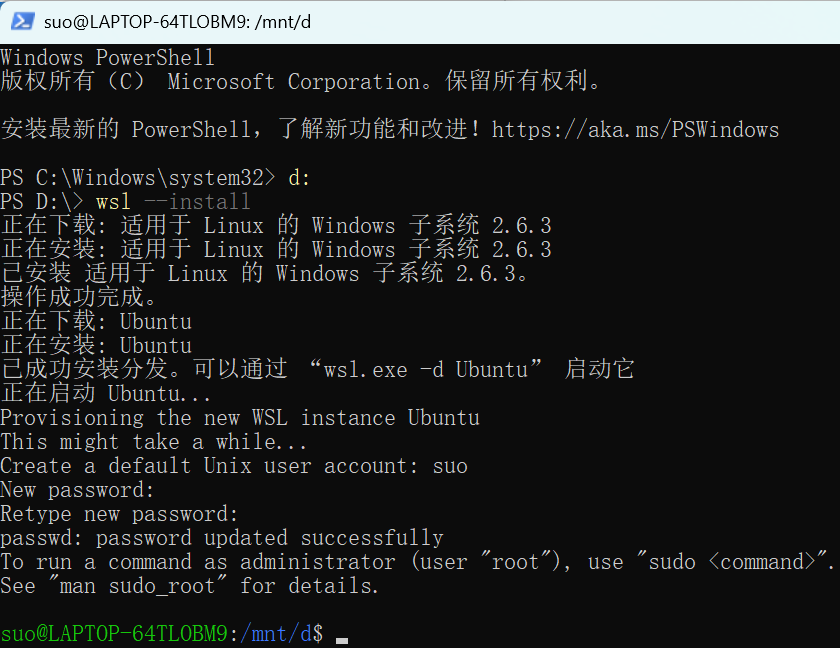Click the --install argument text
This screenshot has height=648, width=840.
tap(197, 202)
